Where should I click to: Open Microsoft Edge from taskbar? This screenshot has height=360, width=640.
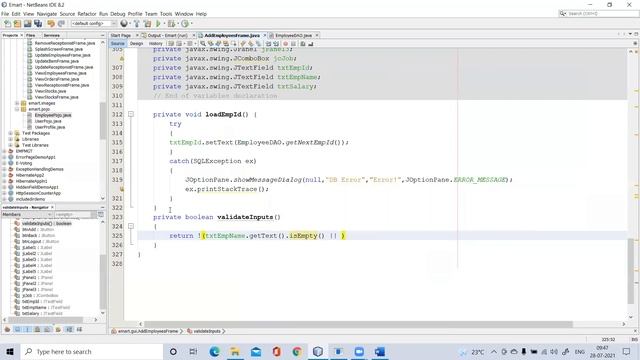tap(214, 351)
